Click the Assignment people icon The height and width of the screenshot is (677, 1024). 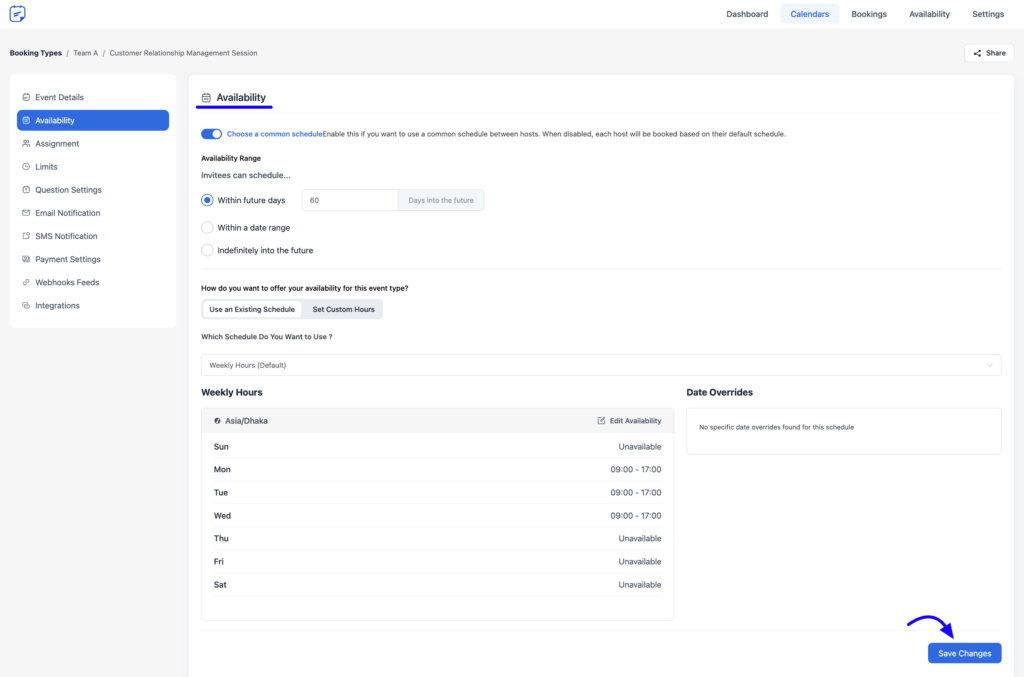26,144
